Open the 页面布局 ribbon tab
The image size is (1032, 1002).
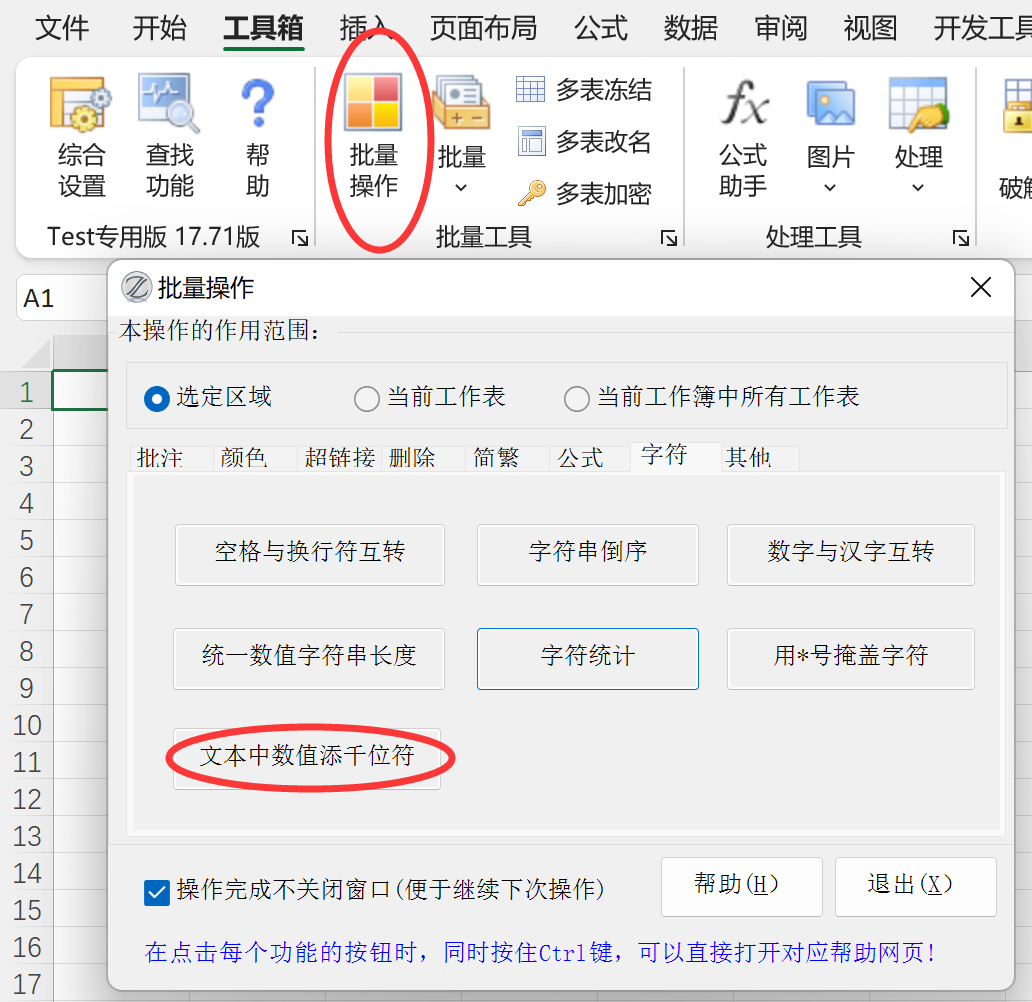point(483,28)
